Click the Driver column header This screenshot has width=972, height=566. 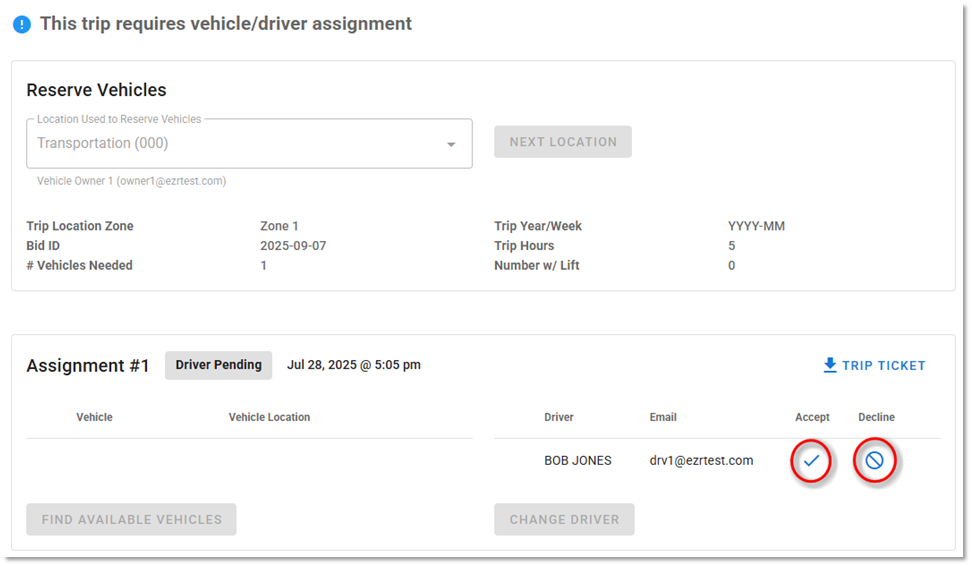click(559, 417)
